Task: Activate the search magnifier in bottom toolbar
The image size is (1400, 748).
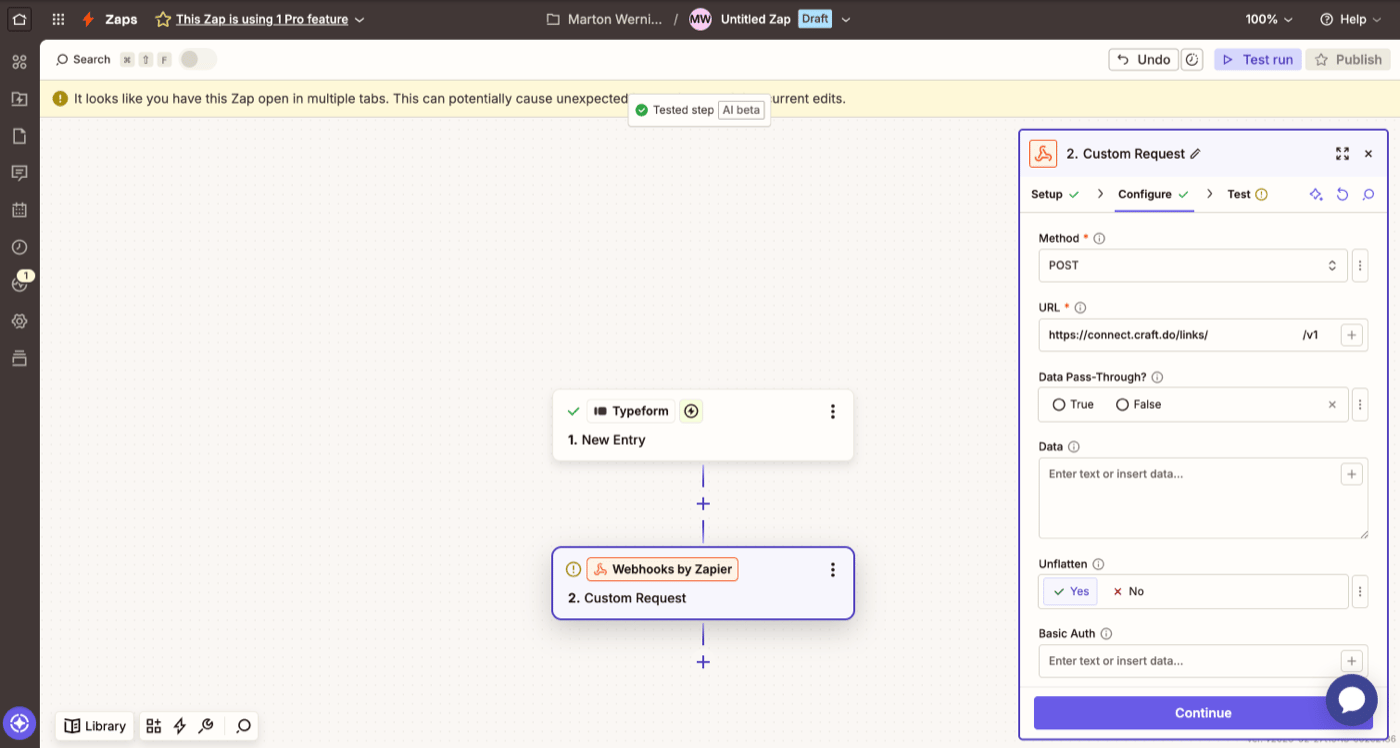Action: (243, 726)
